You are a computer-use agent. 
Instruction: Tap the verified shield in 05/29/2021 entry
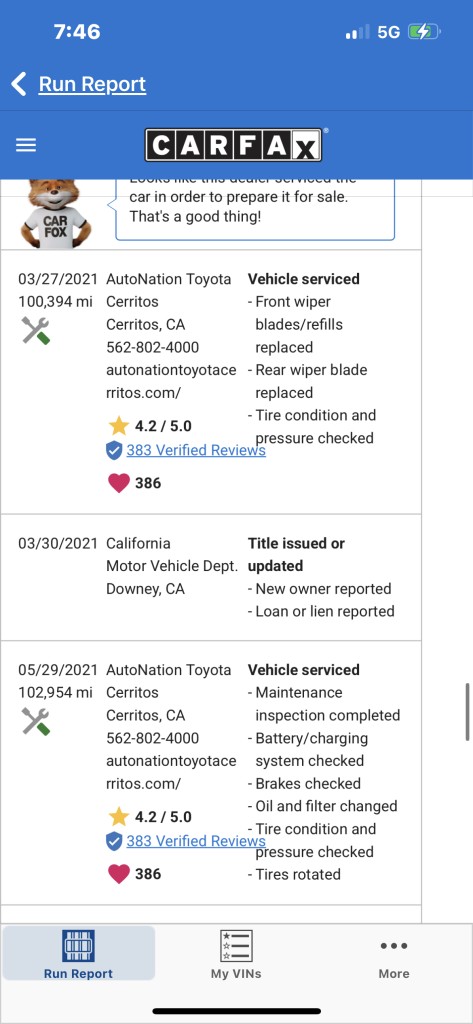coord(114,841)
